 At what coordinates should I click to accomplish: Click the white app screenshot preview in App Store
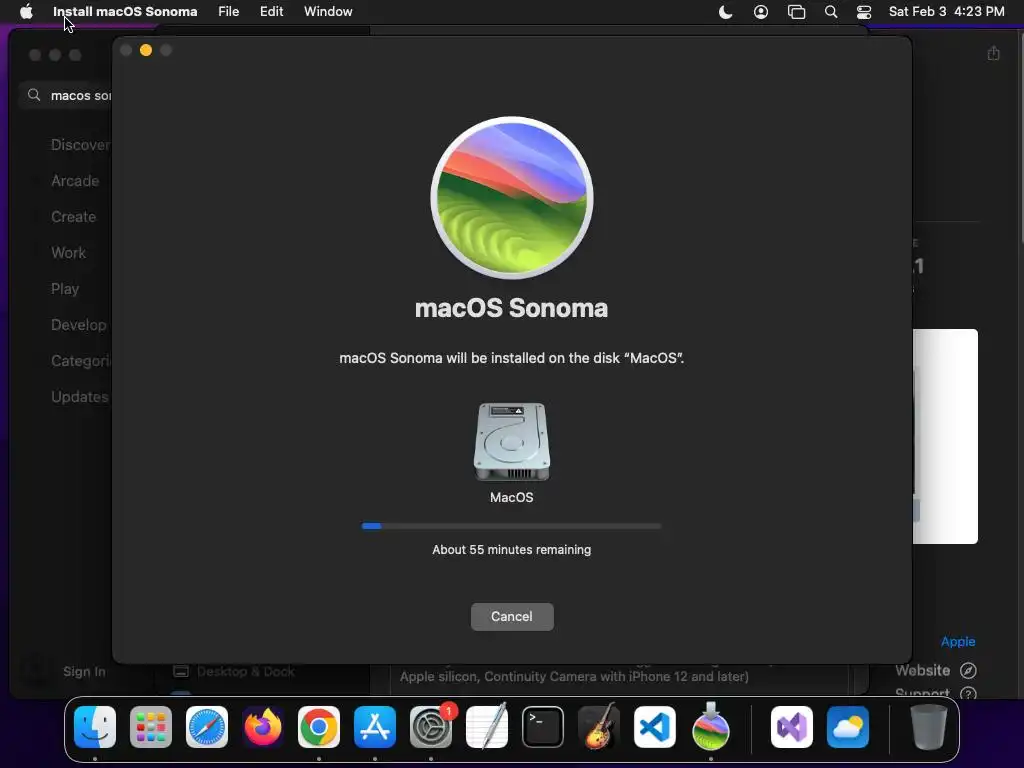pyautogui.click(x=945, y=436)
